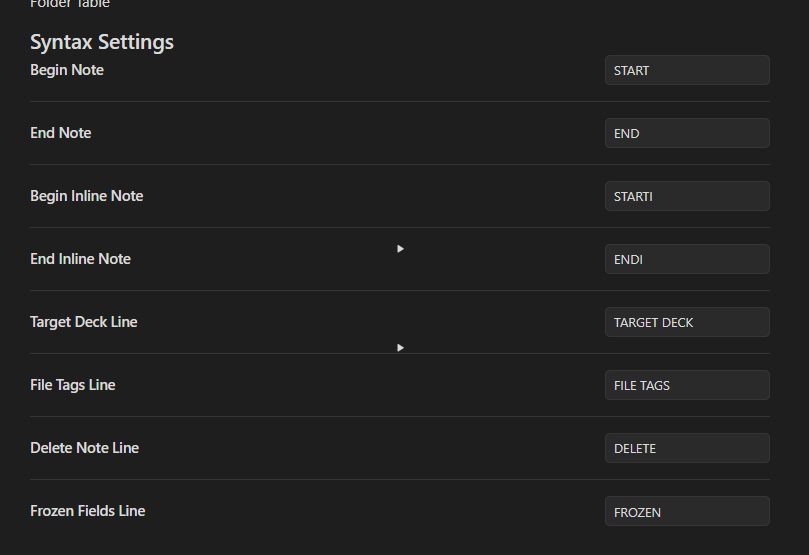Image resolution: width=809 pixels, height=555 pixels.
Task: Focus the Begin Inline Note STARTI field
Action: (687, 196)
